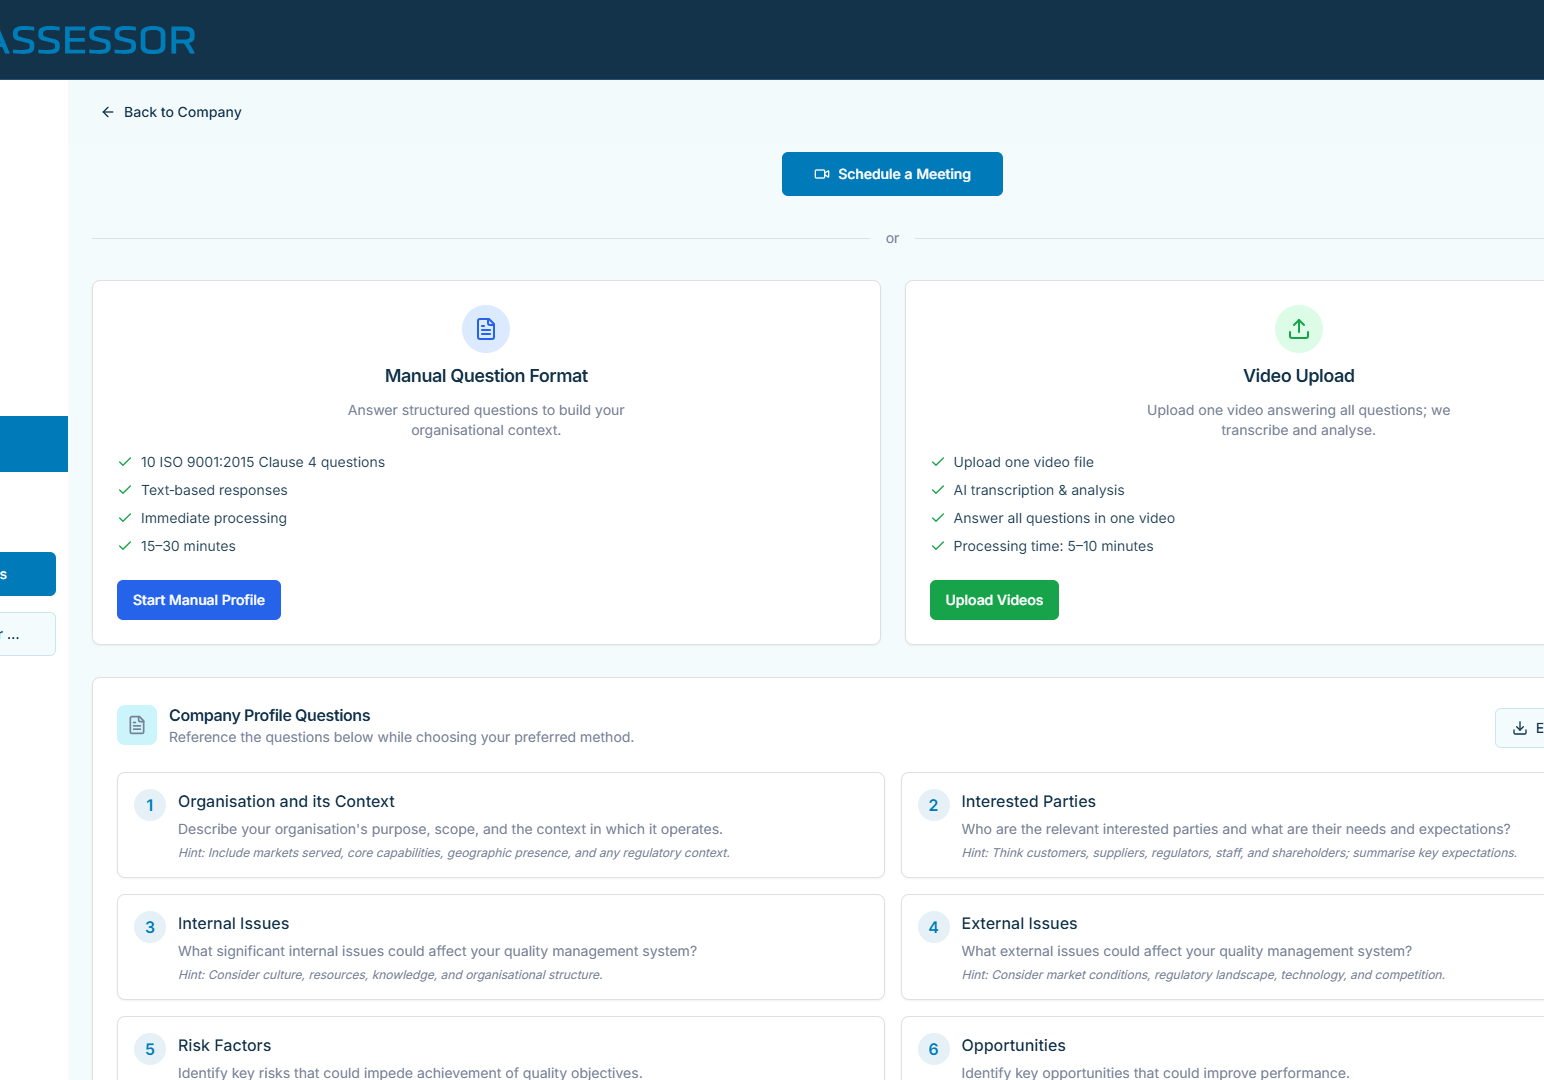Open the Internal Issues question card
The image size is (1544, 1080).
pos(500,947)
